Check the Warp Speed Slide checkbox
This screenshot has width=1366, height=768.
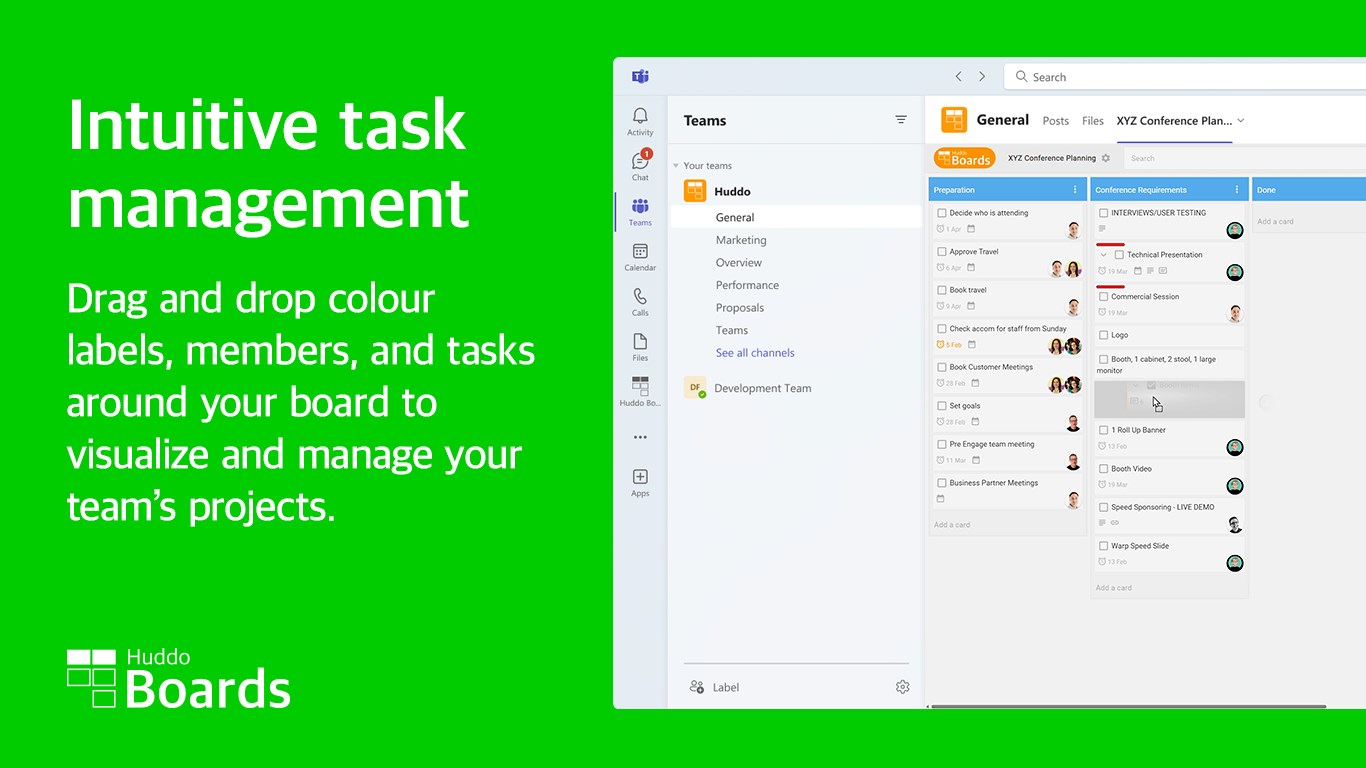(1103, 546)
